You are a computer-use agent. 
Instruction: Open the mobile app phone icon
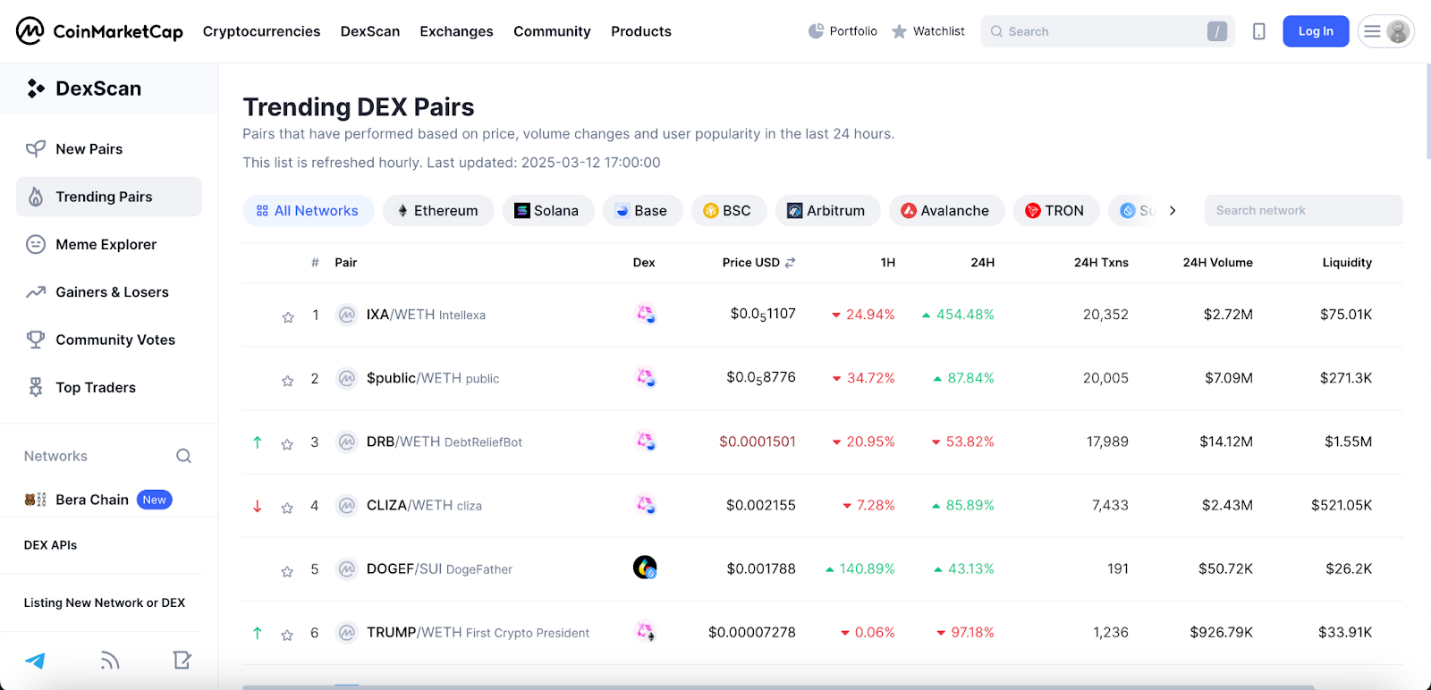1259,32
